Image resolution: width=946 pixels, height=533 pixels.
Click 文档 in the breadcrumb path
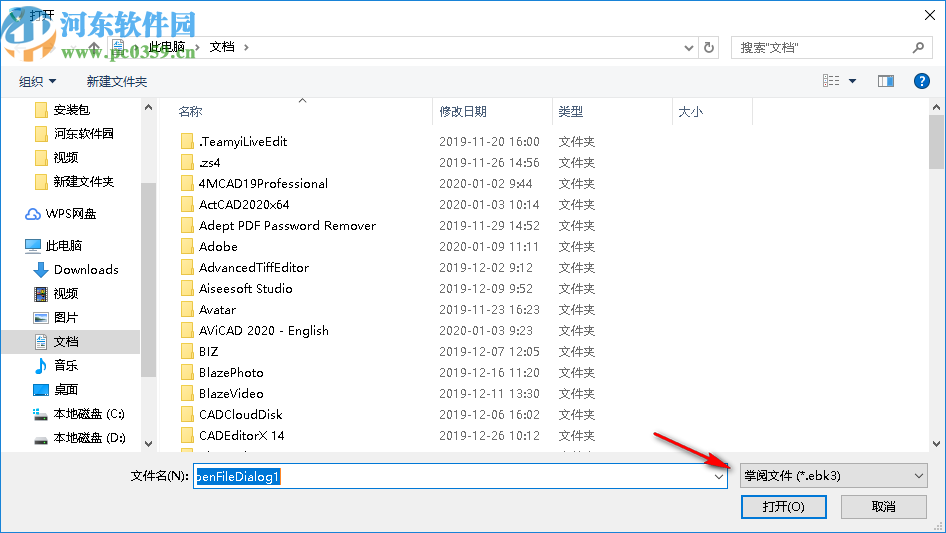point(222,47)
